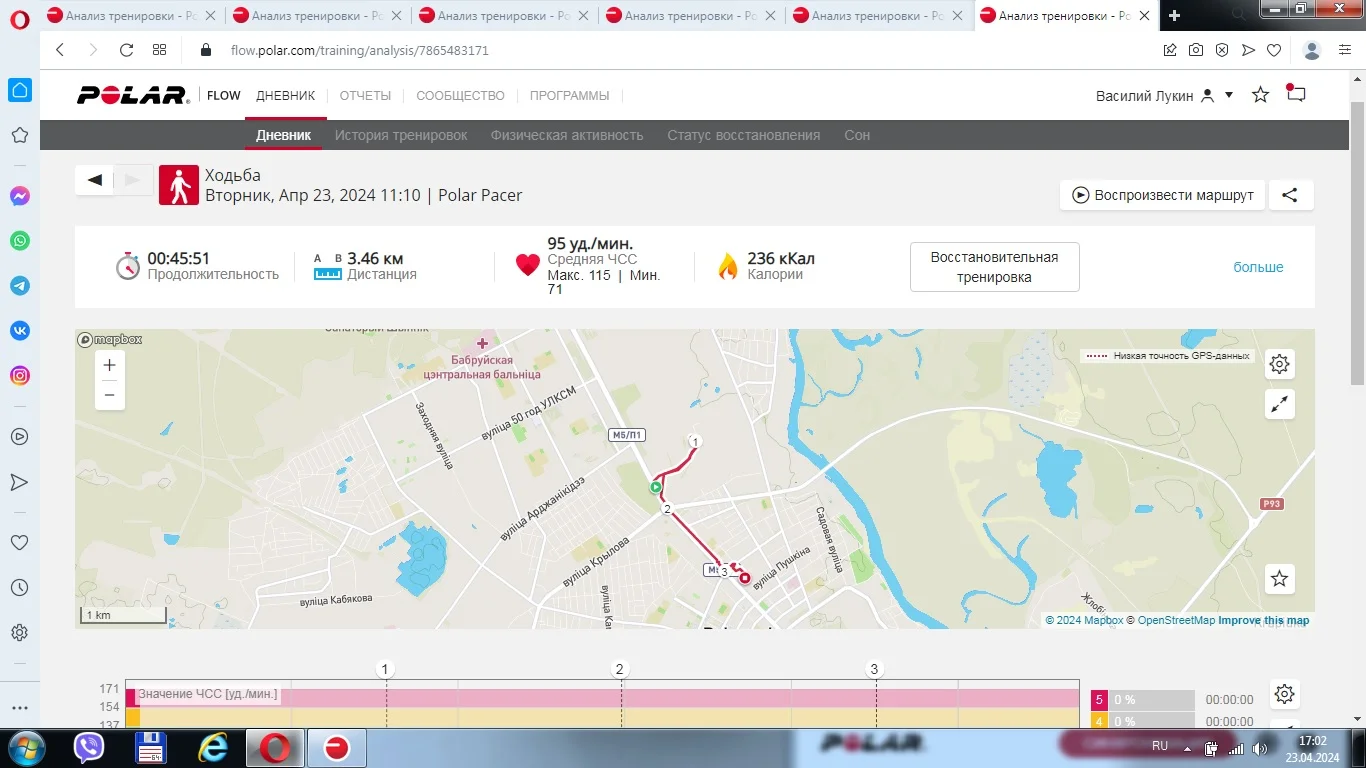Click the zone 4 orange color swatch
Screen dimensions: 1366x768
point(1099,721)
